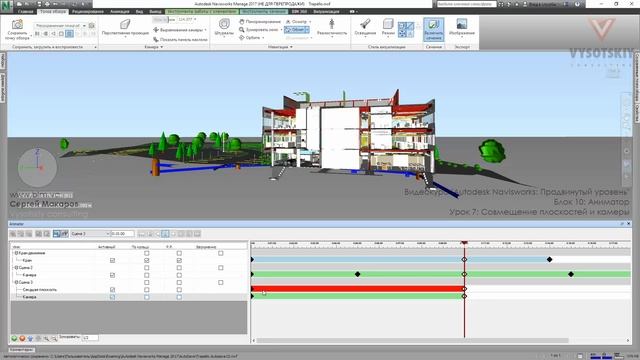Click highlighted pause button in Animator
Screen dimensions: 640x360
165,234
